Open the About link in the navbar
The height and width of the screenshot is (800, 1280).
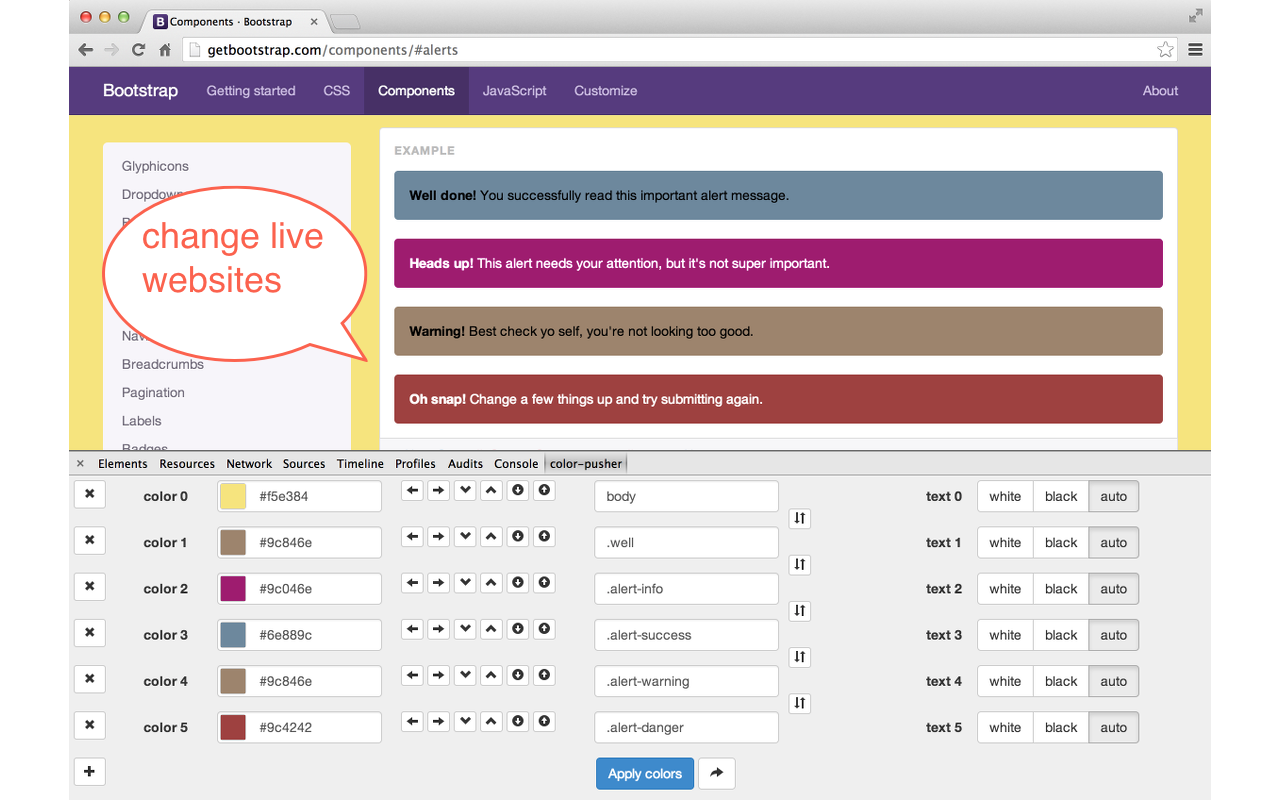coord(1160,91)
